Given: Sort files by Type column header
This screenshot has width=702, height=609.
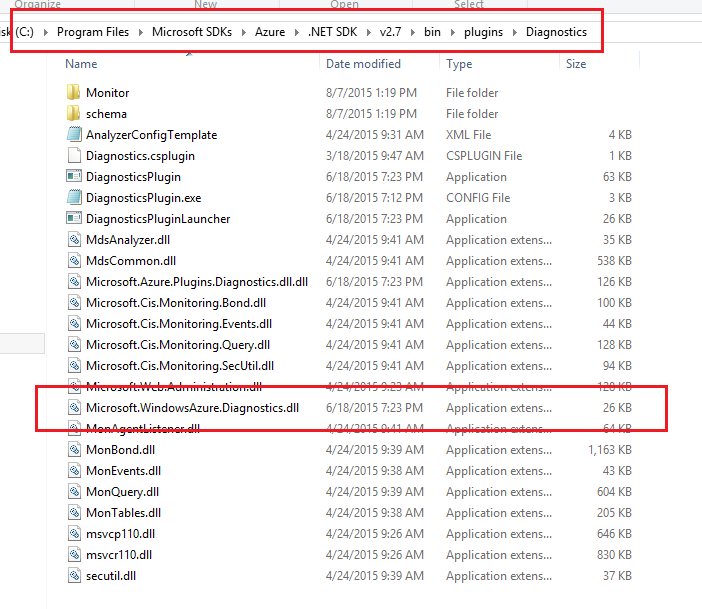Looking at the screenshot, I should [x=459, y=64].
